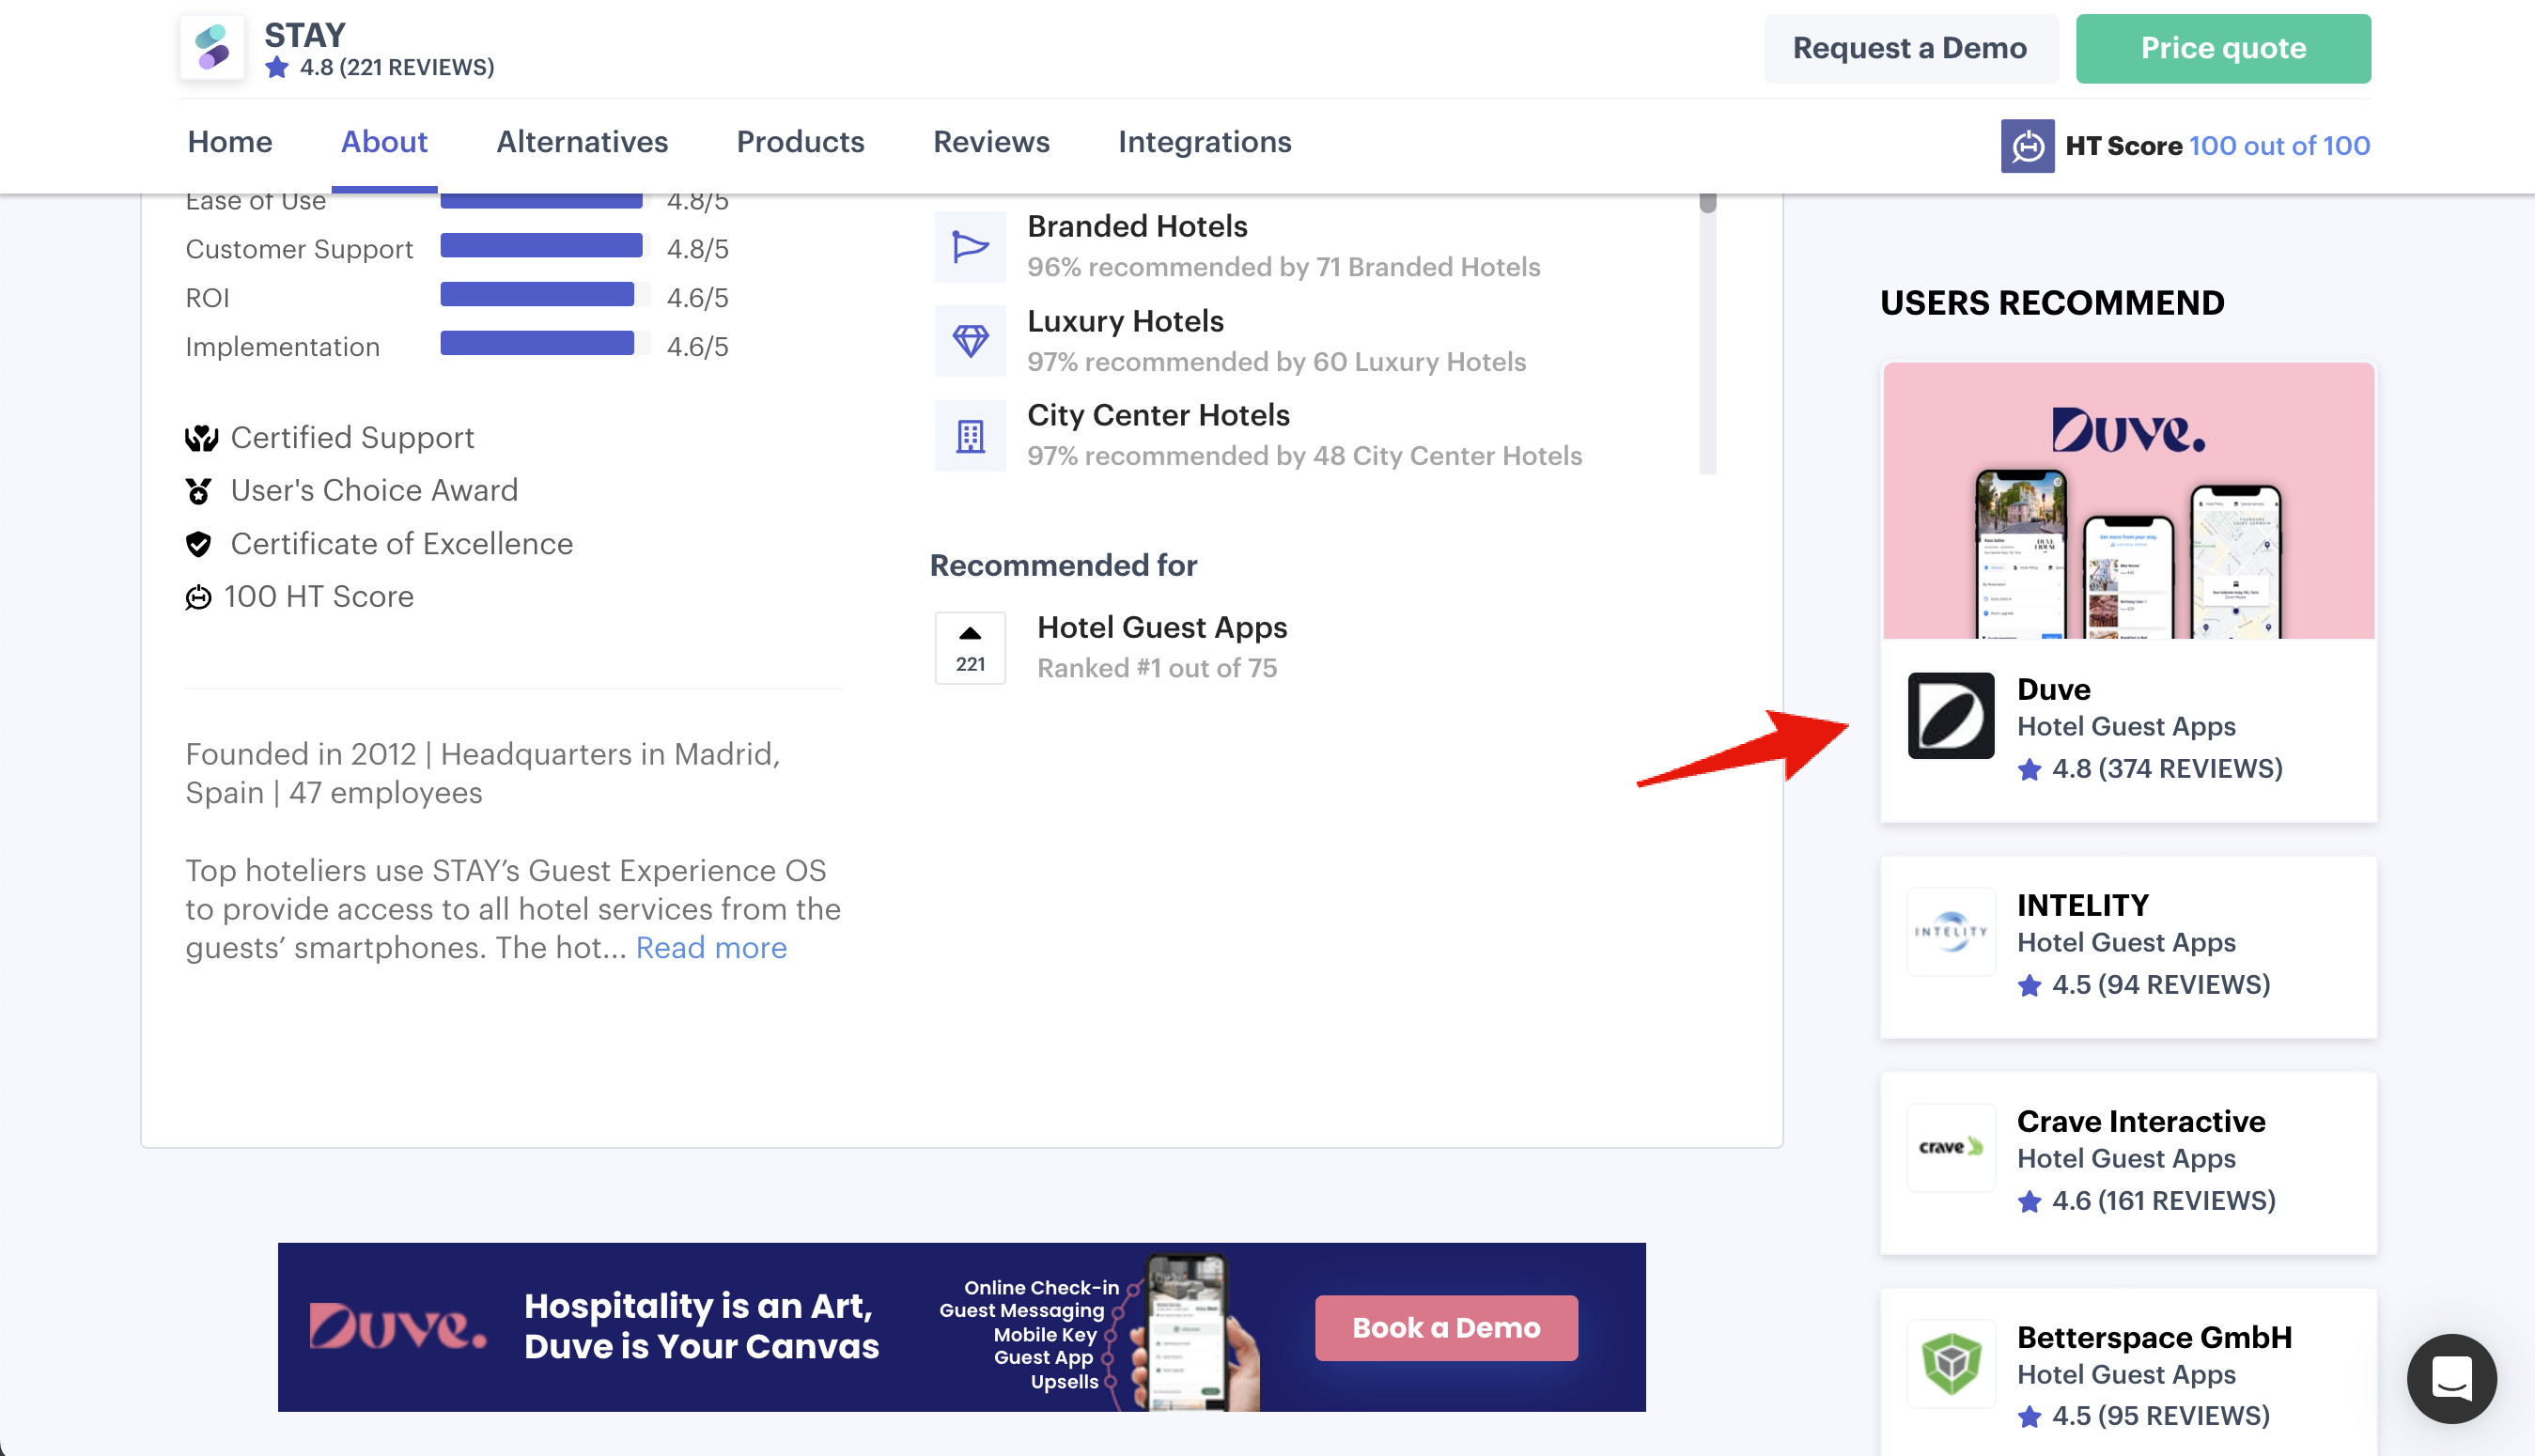Click the Price quote button
The width and height of the screenshot is (2535, 1456).
(2222, 48)
